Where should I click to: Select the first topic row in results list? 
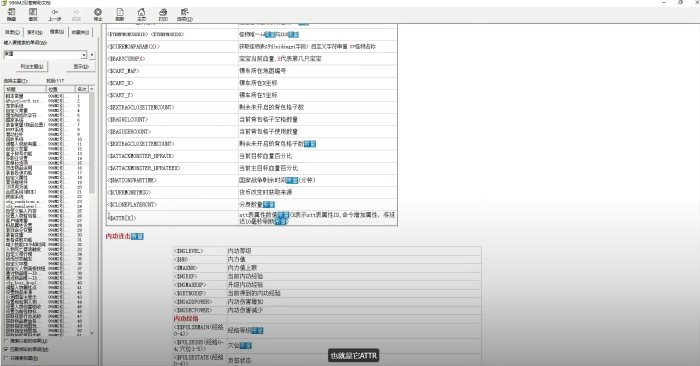pos(46,96)
